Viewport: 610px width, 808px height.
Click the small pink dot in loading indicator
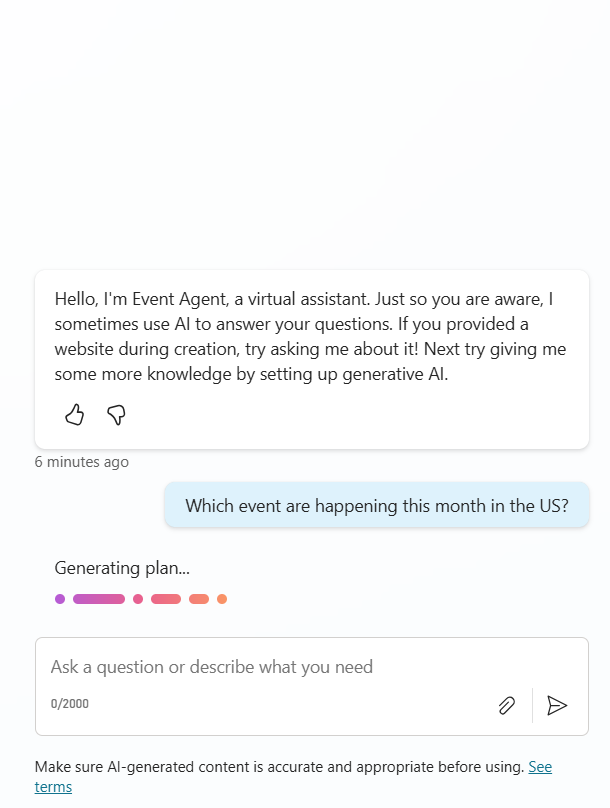click(x=138, y=599)
